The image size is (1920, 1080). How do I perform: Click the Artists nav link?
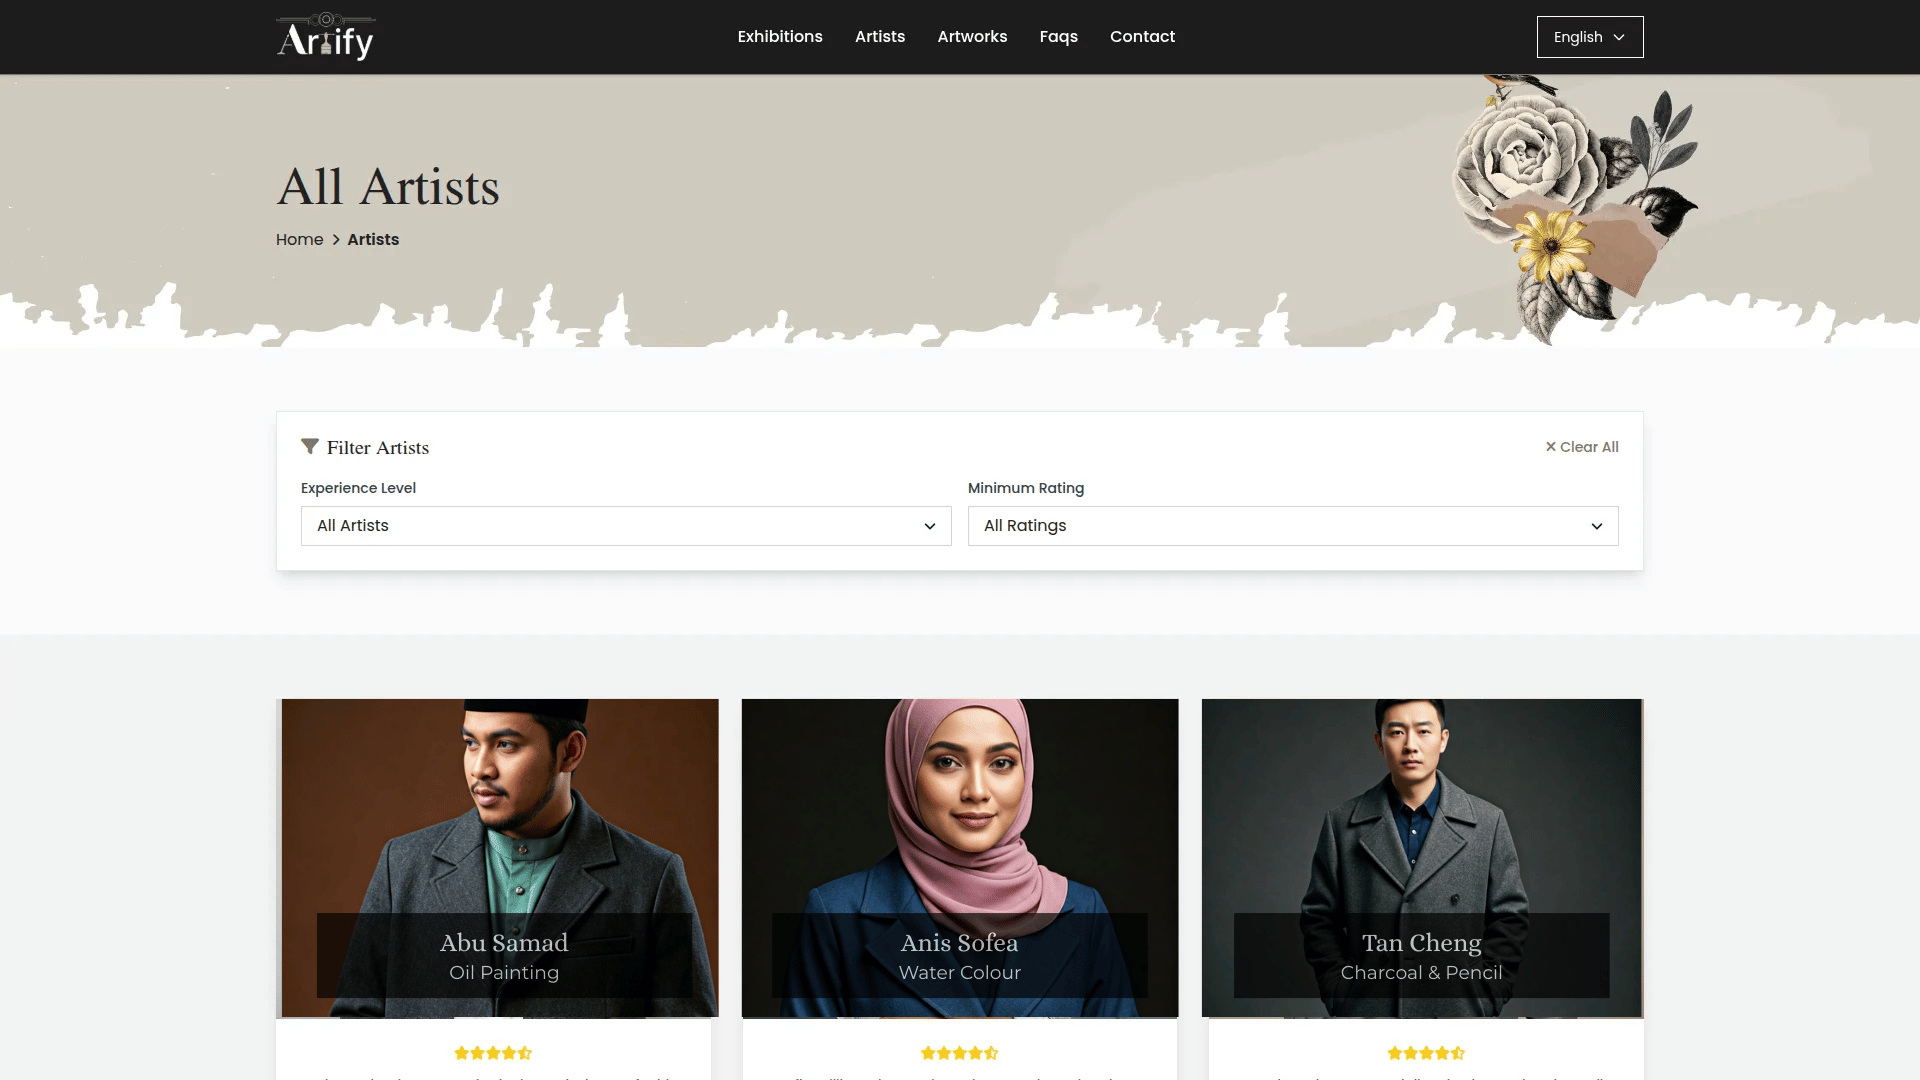tap(880, 37)
